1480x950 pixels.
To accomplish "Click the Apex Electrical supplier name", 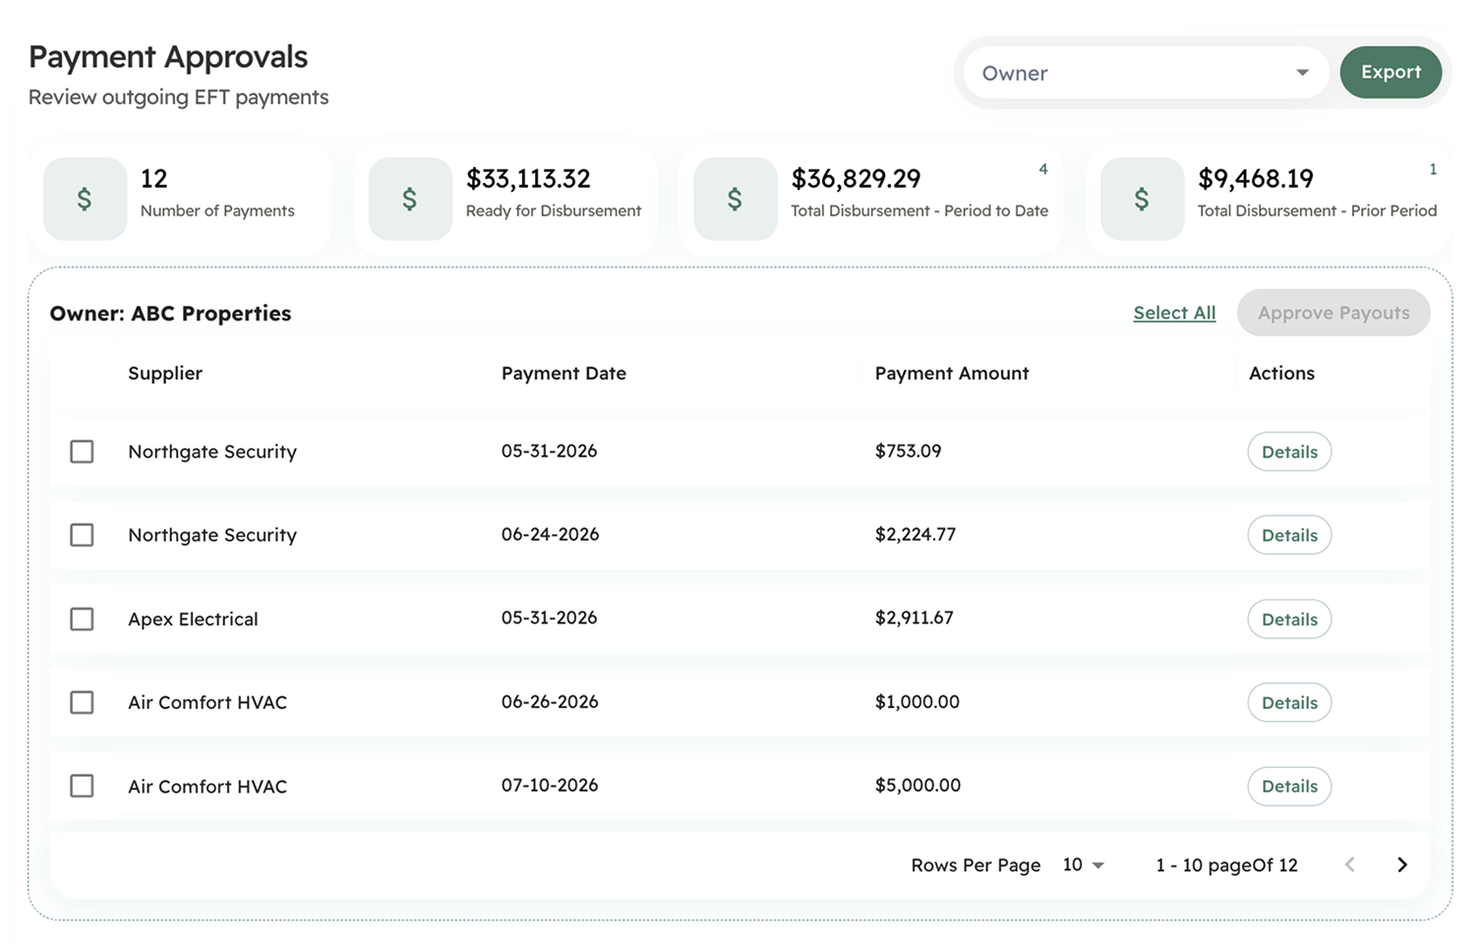I will pos(193,619).
